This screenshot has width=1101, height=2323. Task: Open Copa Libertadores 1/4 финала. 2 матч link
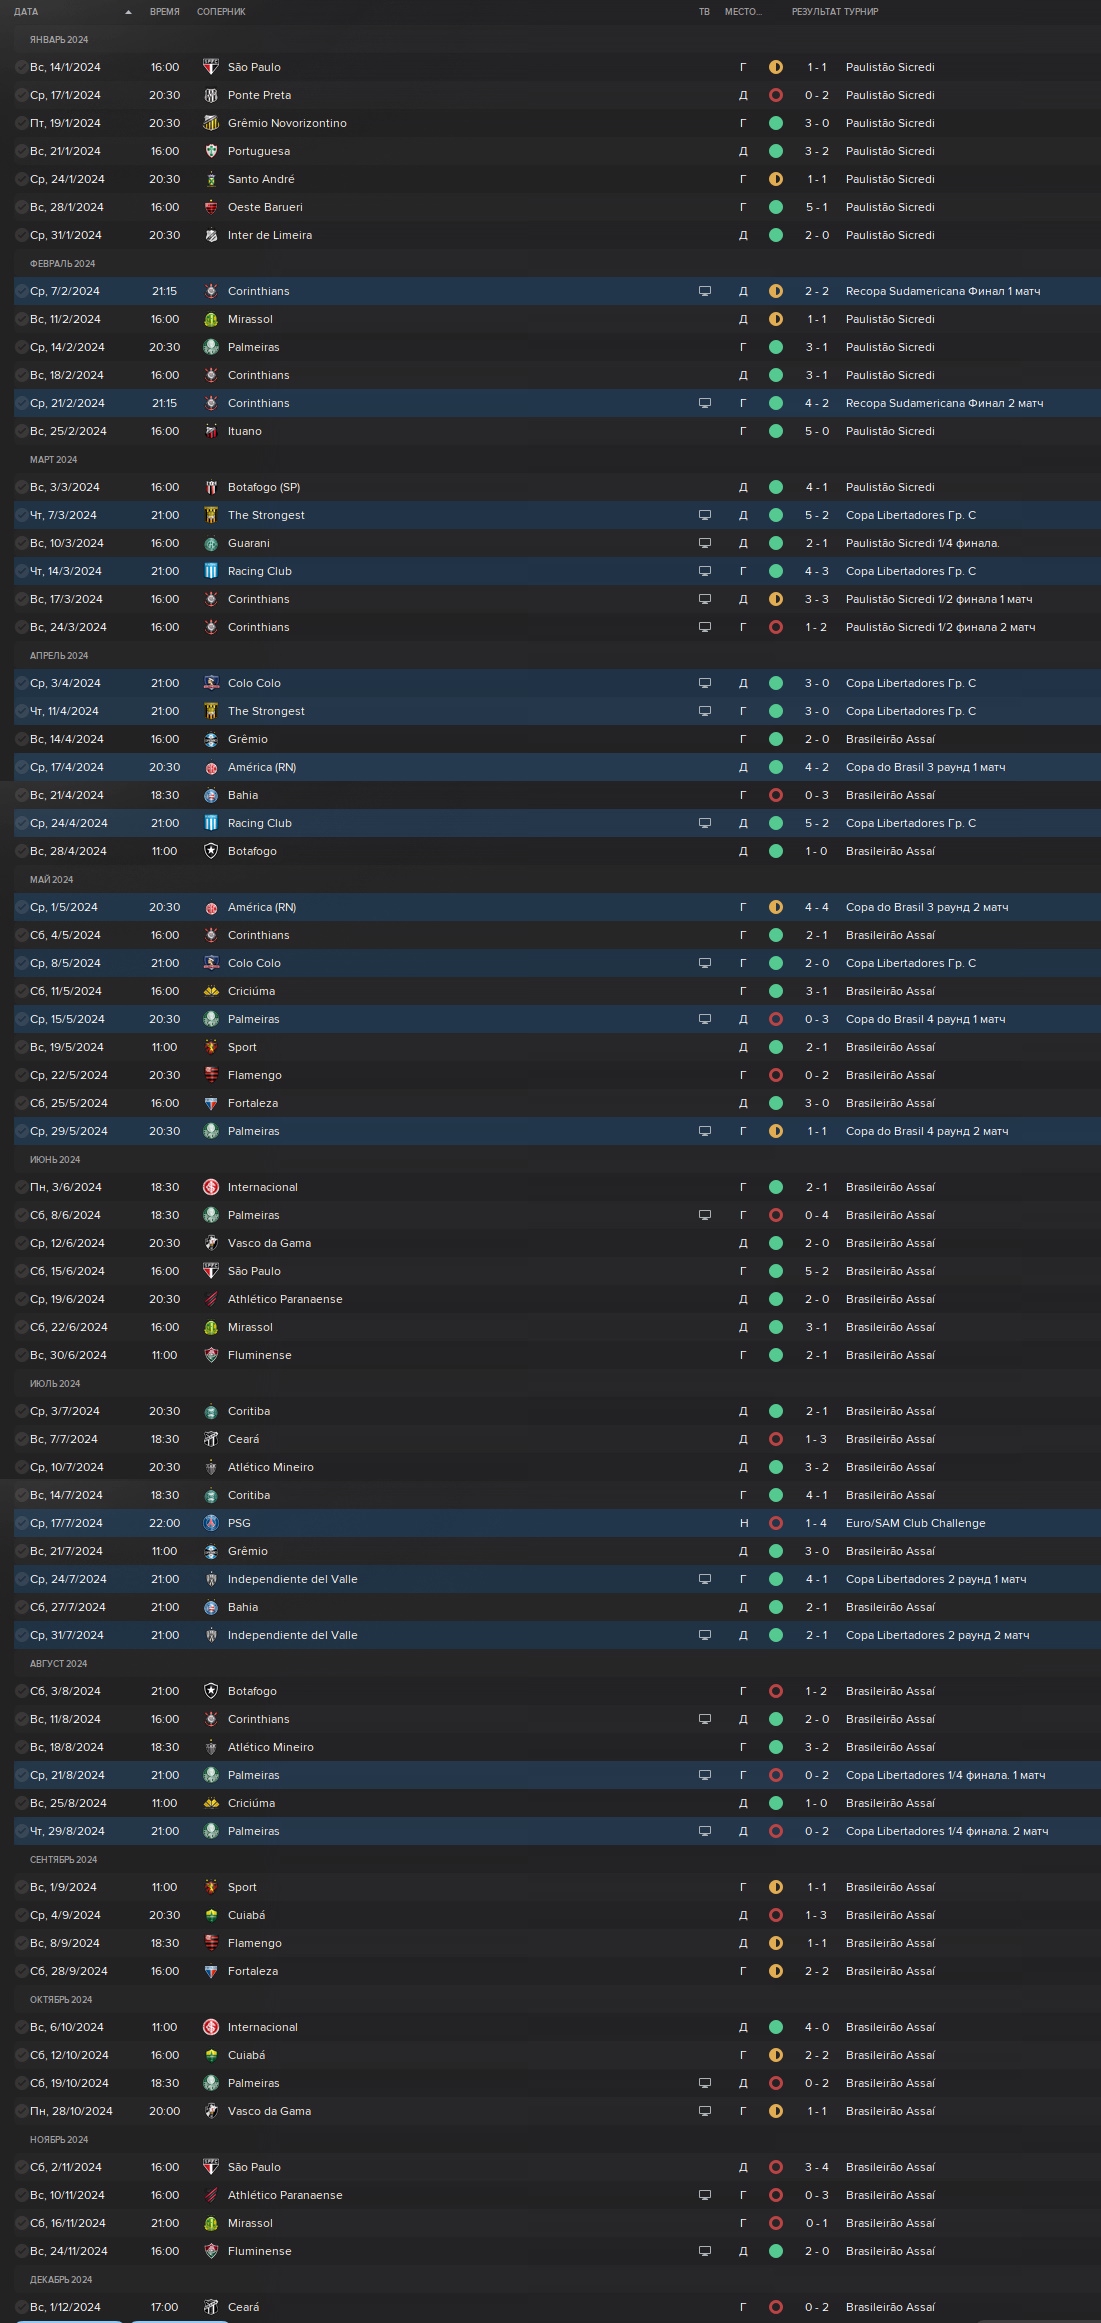click(947, 1831)
